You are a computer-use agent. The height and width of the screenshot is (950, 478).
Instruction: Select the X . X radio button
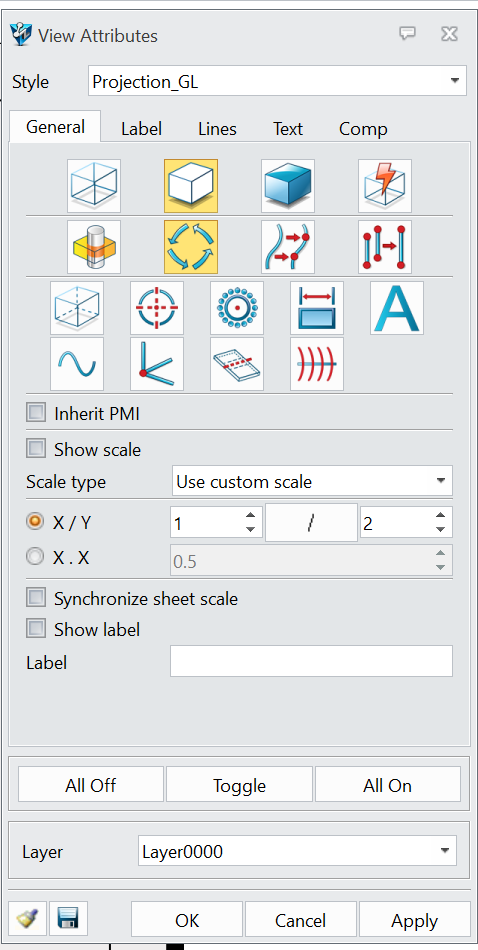click(35, 557)
